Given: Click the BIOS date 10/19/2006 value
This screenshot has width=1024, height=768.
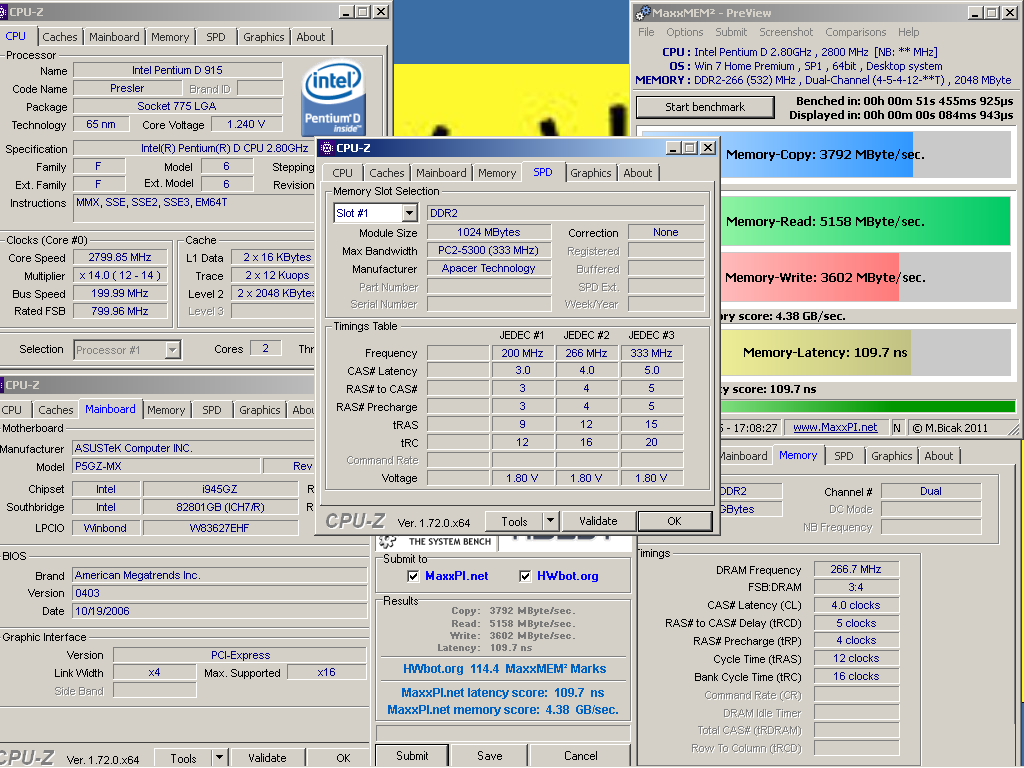Looking at the screenshot, I should click(219, 611).
